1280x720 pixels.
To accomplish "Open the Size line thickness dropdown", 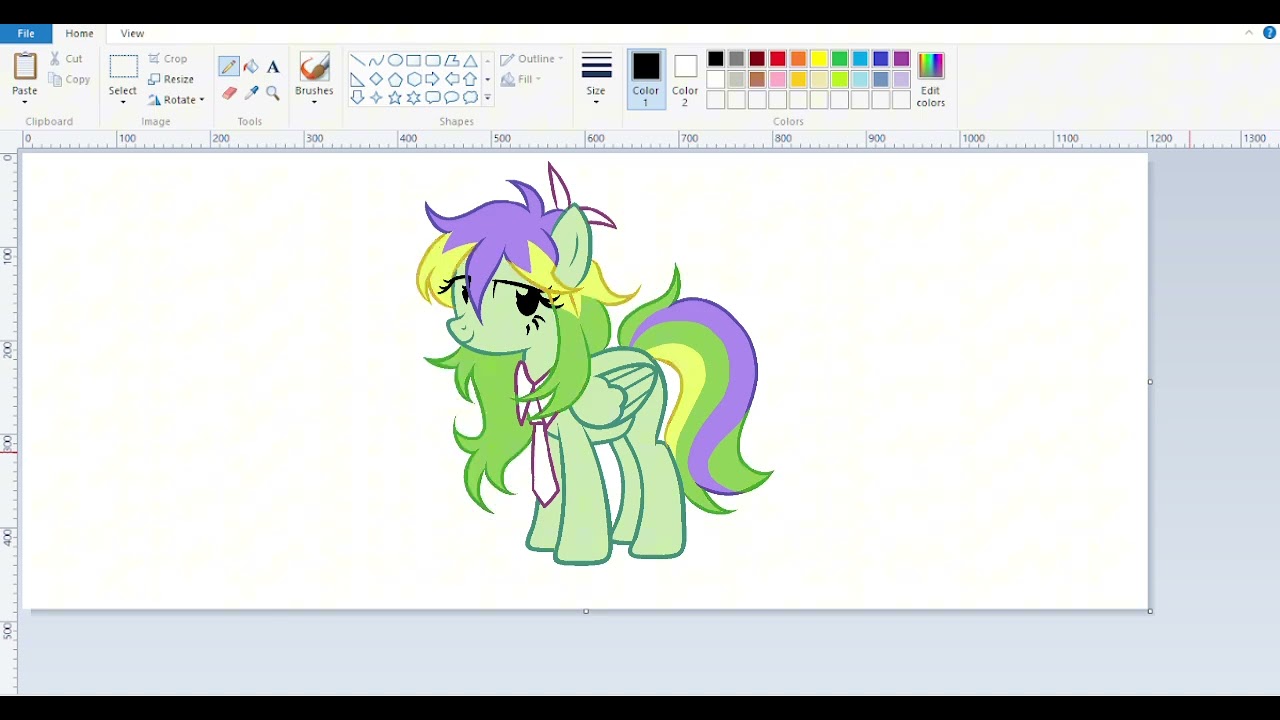I will 596,79.
